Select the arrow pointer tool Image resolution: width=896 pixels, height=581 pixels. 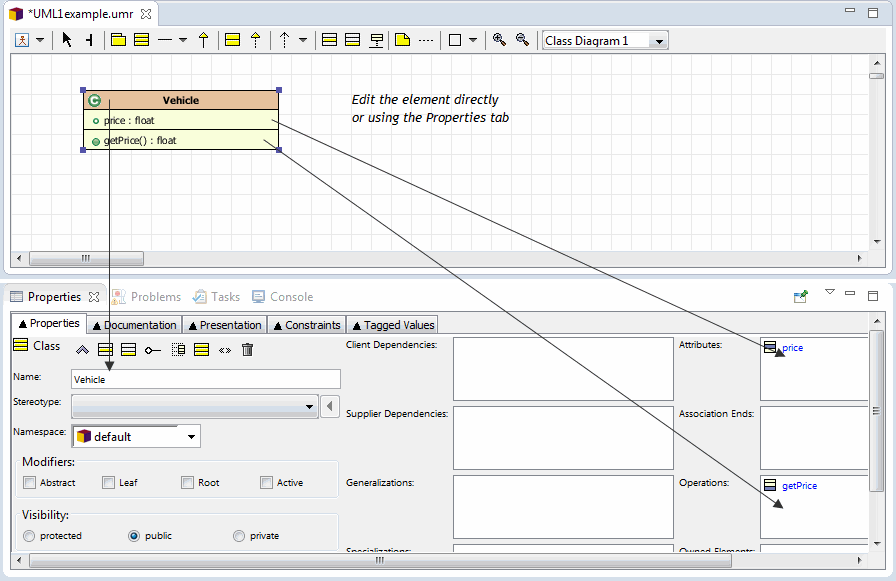[67, 40]
